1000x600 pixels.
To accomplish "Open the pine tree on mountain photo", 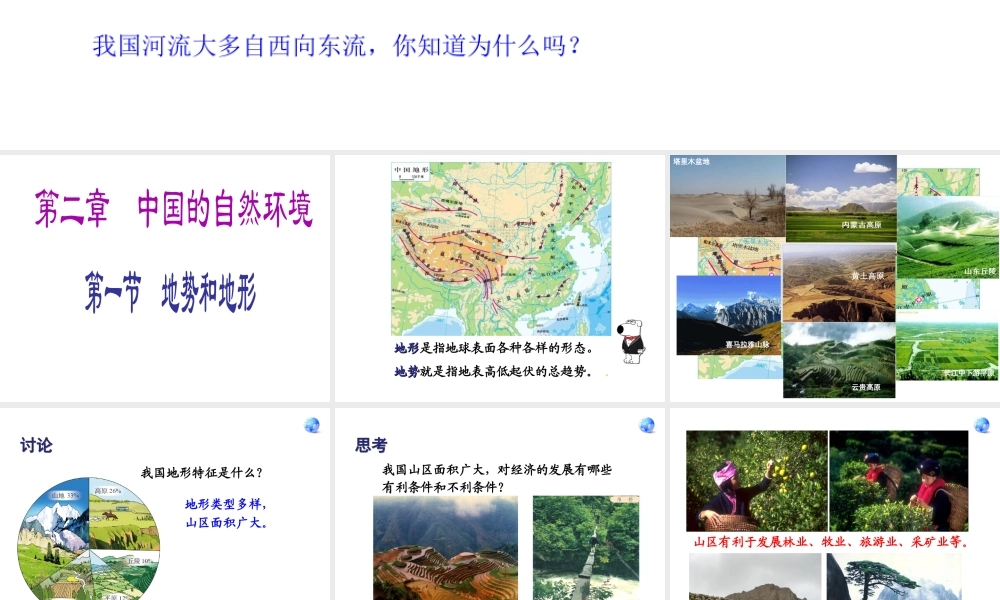I will [x=893, y=576].
